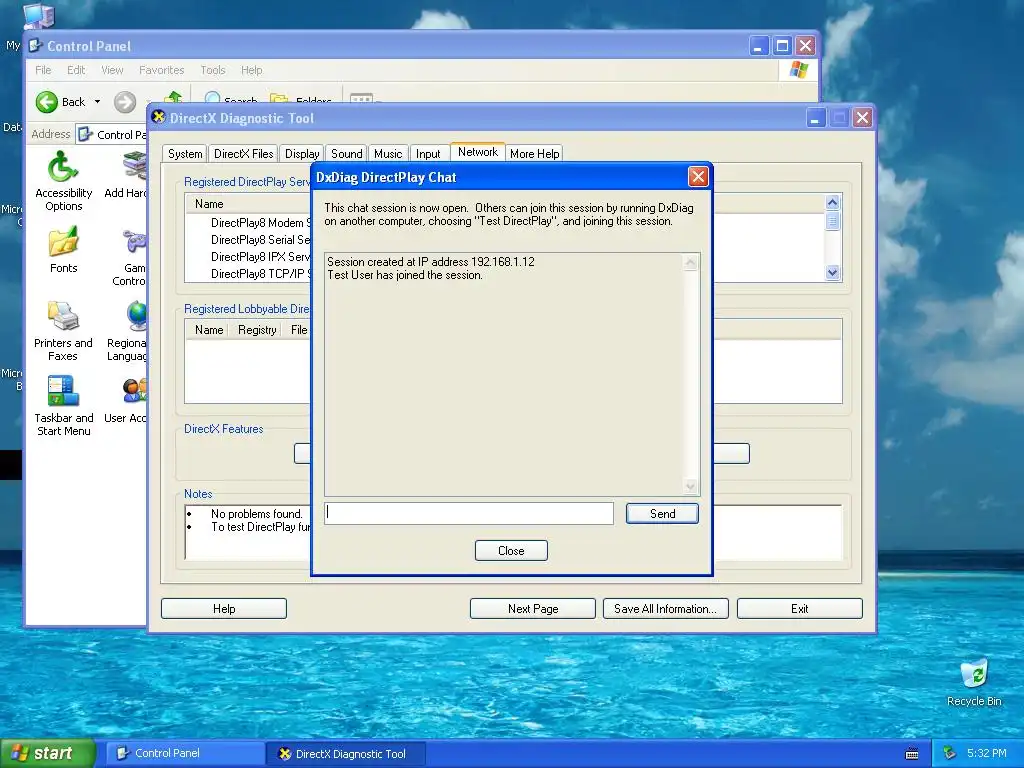1024x768 pixels.
Task: Open the Edit menu in Control Panel
Action: point(76,70)
